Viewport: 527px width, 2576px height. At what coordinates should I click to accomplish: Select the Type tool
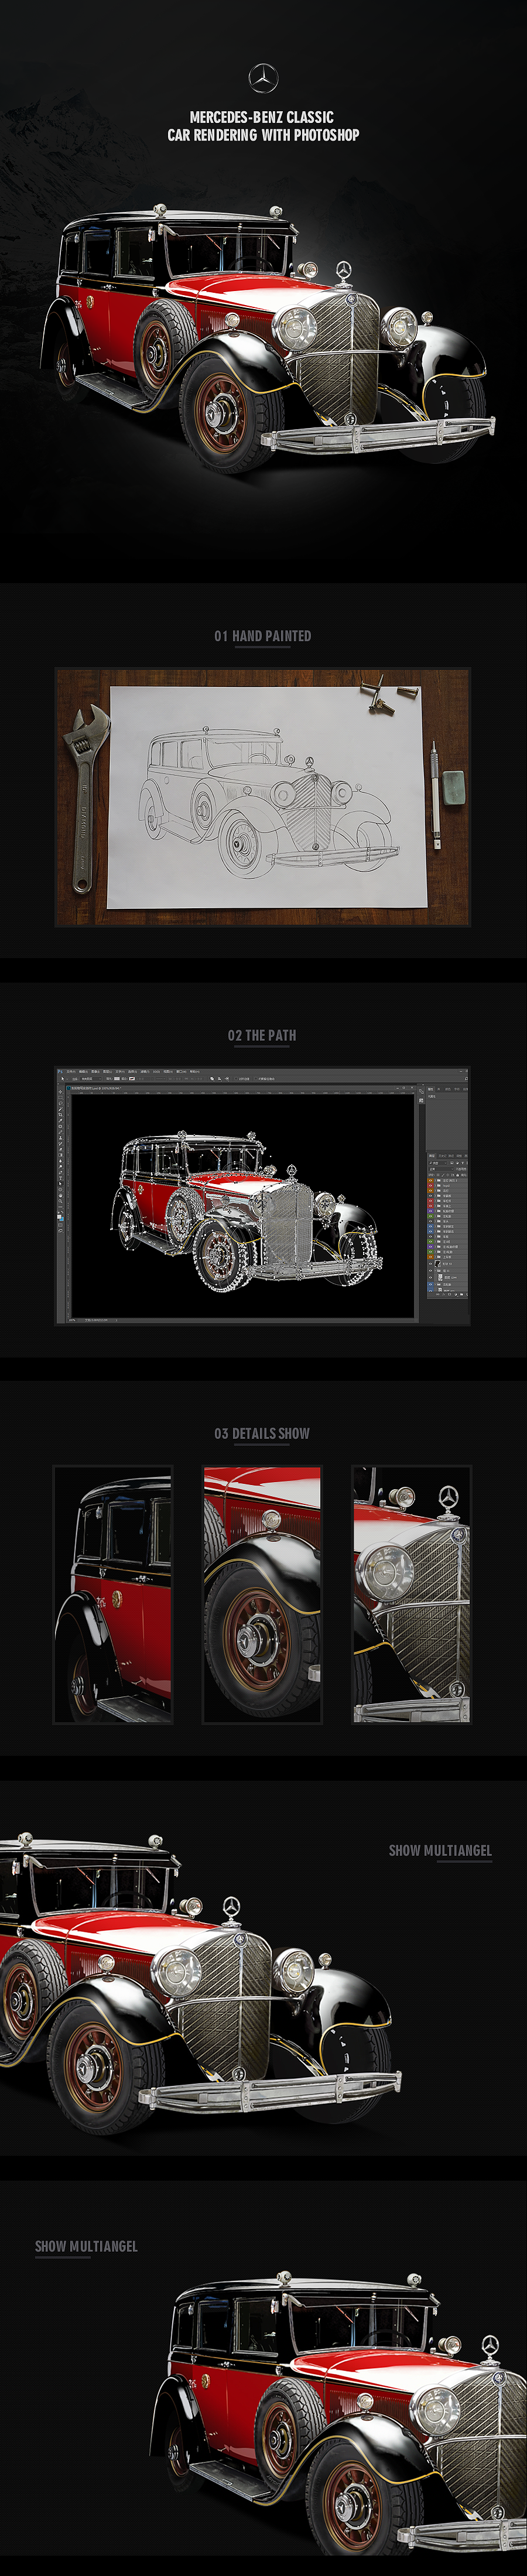tap(61, 1178)
